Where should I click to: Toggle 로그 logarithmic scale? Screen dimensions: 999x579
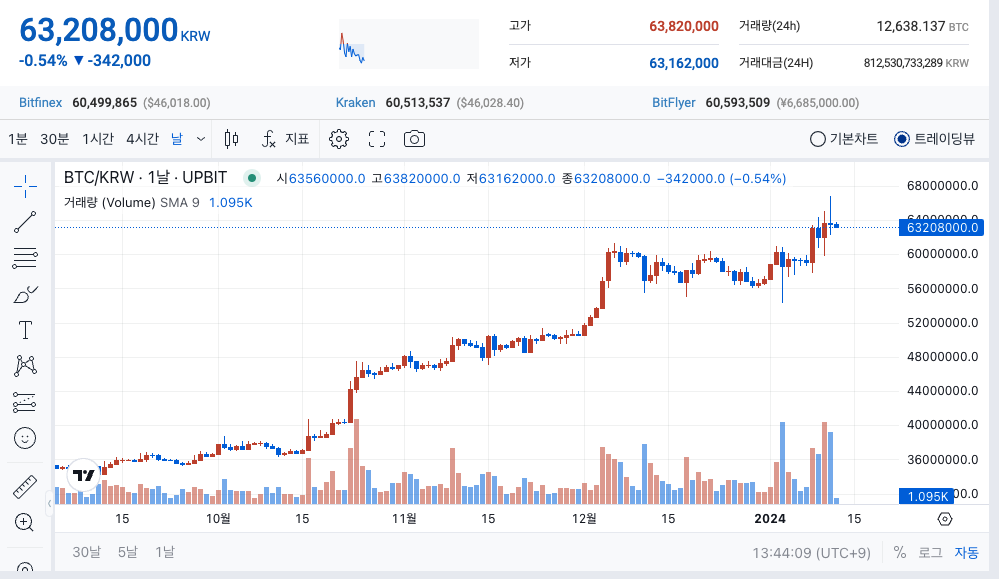click(x=930, y=552)
